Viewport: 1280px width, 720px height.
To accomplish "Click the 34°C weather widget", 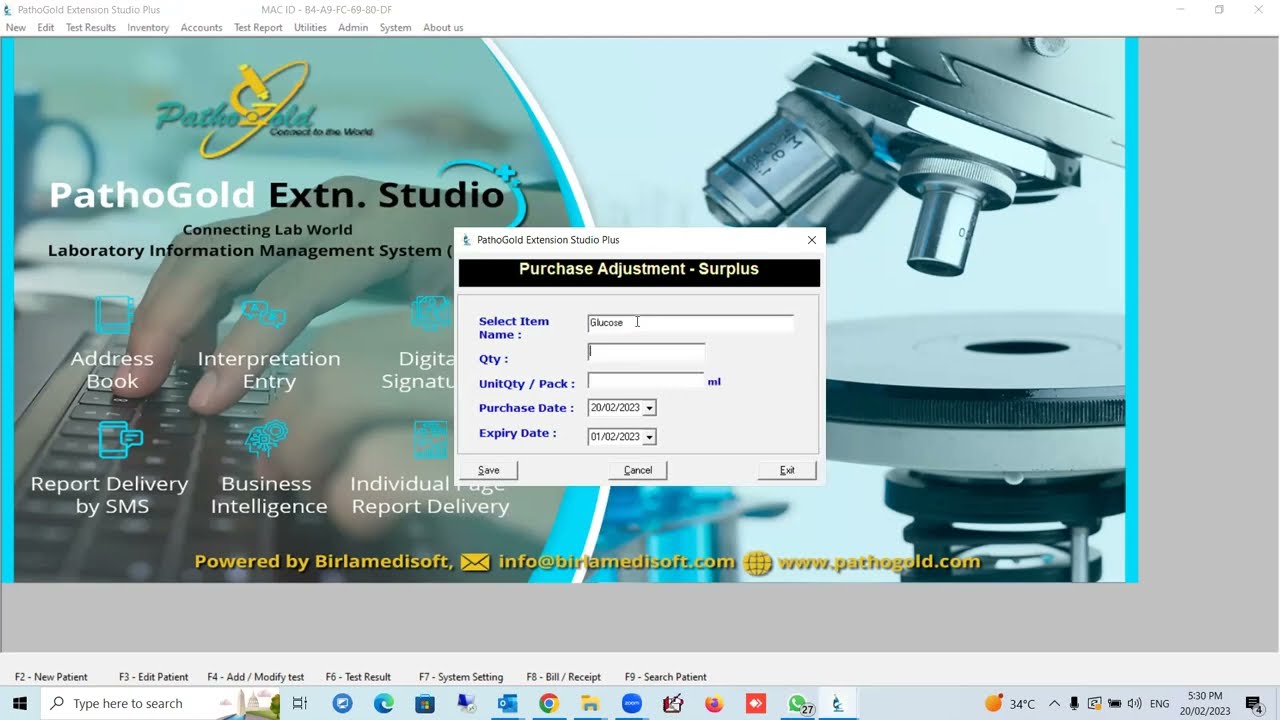I will coord(1010,703).
